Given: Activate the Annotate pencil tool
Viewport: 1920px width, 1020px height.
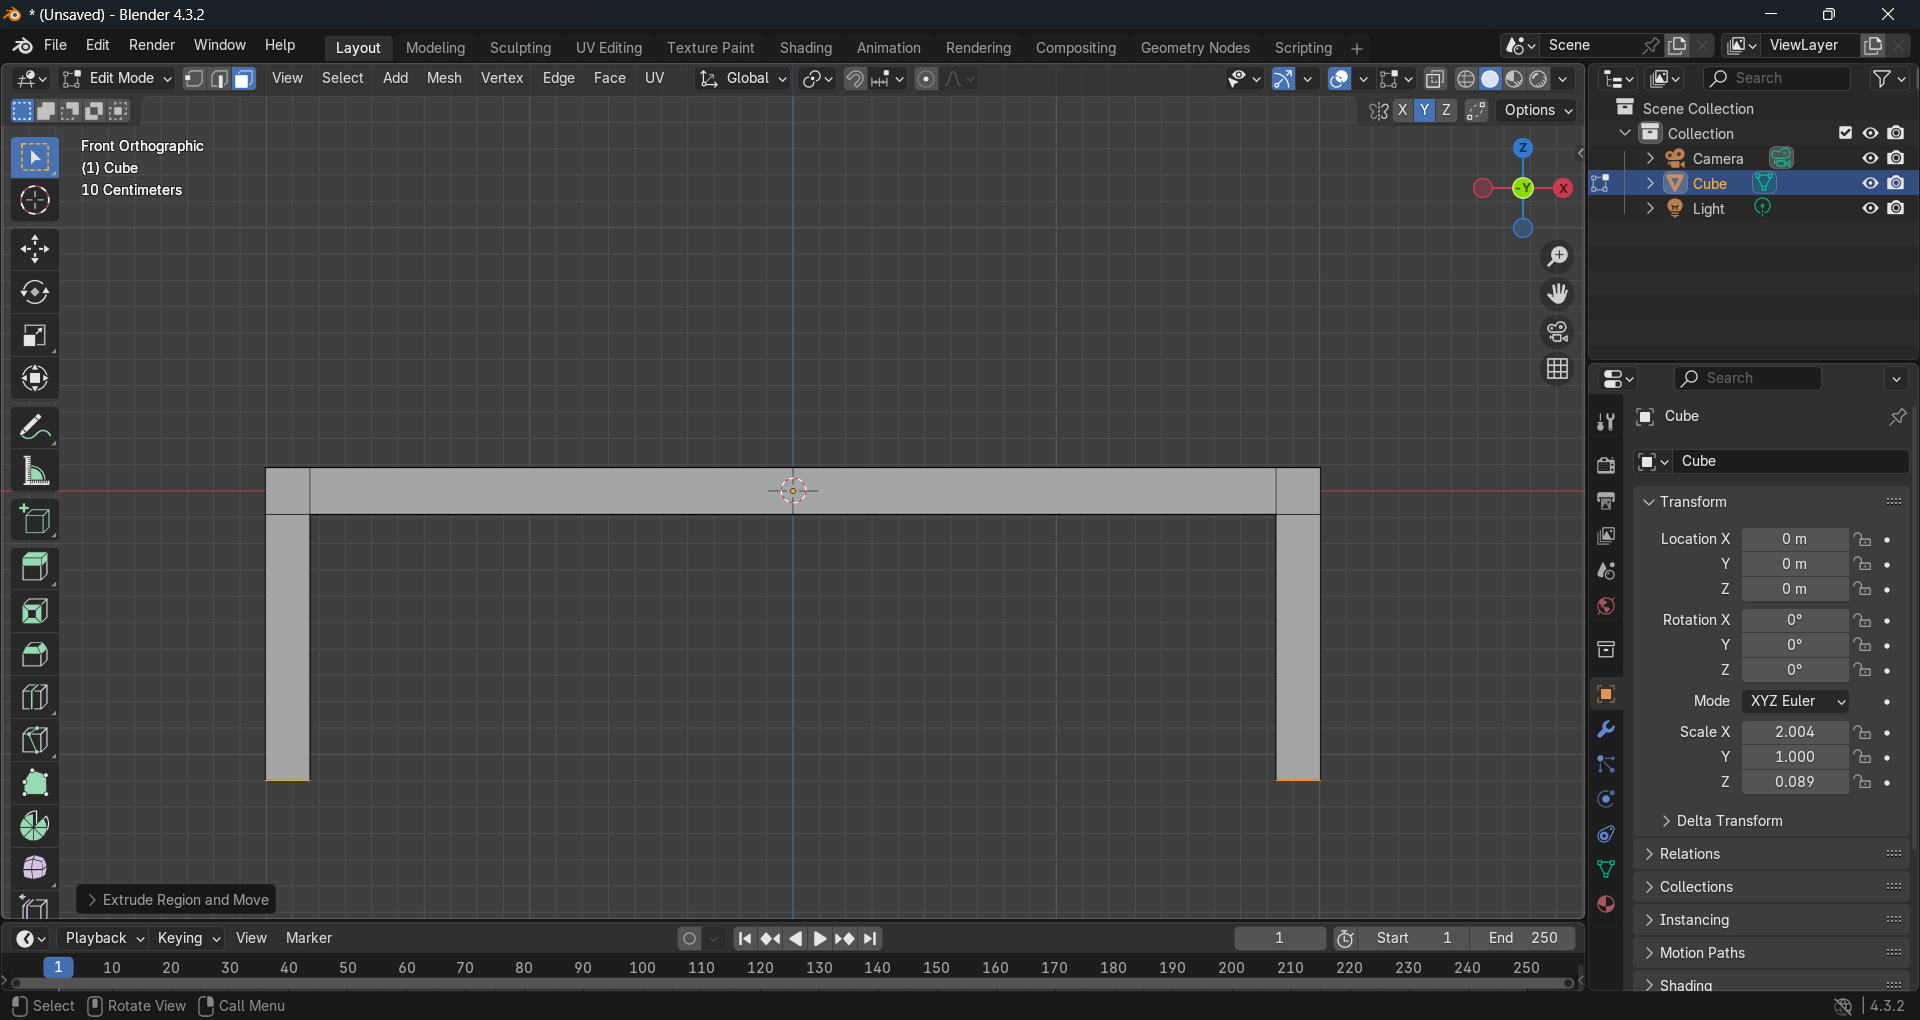Looking at the screenshot, I should 35,429.
